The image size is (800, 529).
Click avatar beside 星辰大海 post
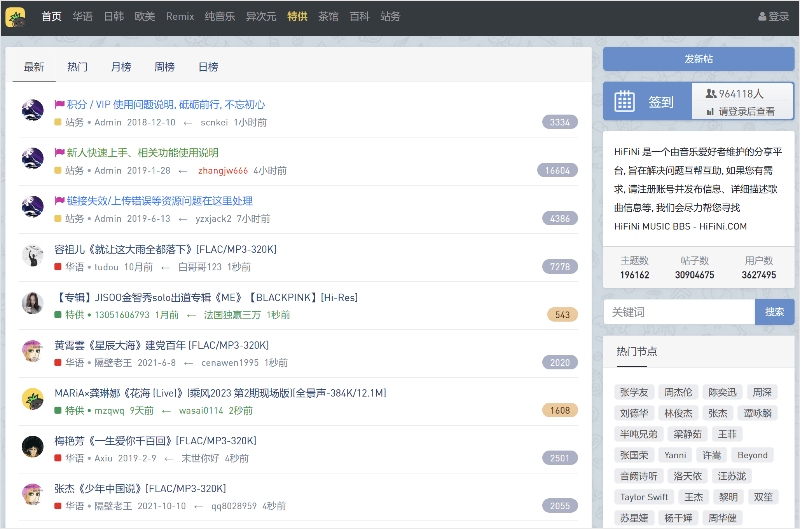pos(33,350)
